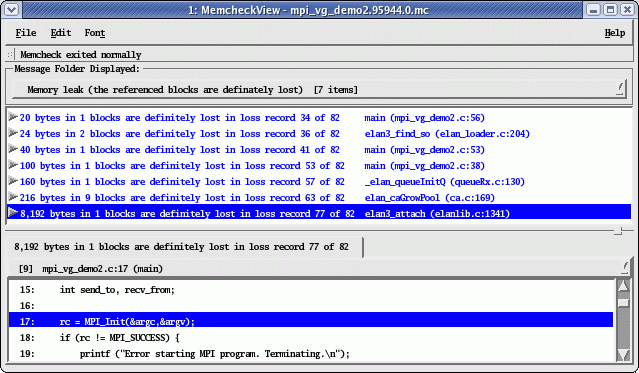The width and height of the screenshot is (639, 373).
Task: Expand the 160 bytes loss record 57 entry
Action: 13,181
